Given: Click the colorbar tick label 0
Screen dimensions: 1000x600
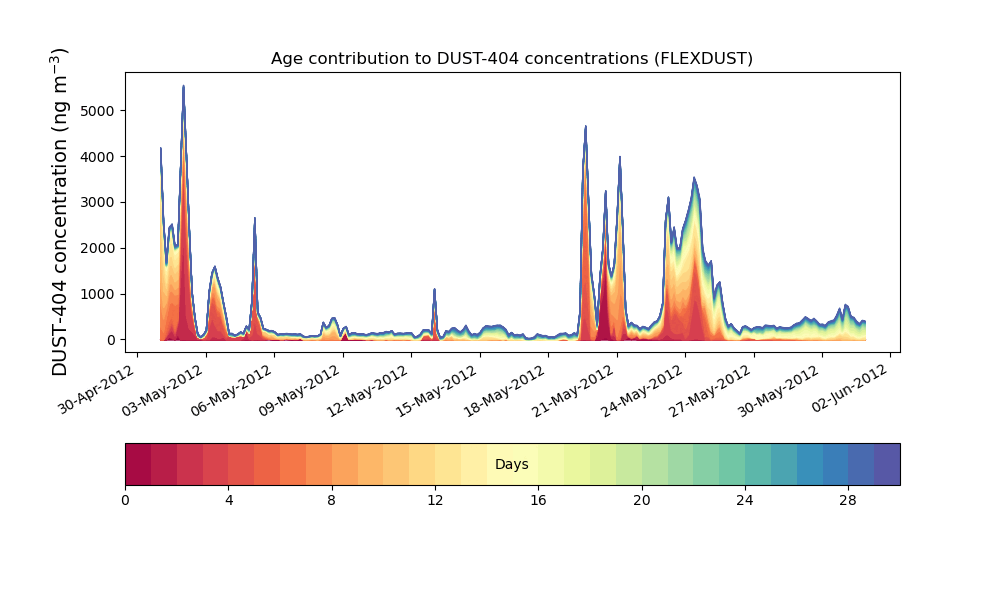Looking at the screenshot, I should (125, 501).
